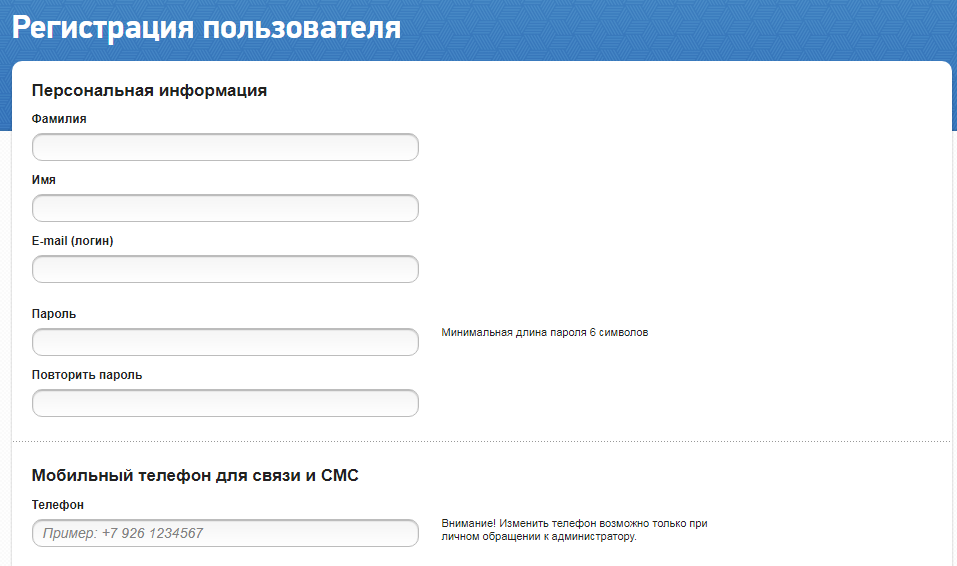This screenshot has width=957, height=566.
Task: Click the Повторить пароль input field
Action: pos(225,403)
